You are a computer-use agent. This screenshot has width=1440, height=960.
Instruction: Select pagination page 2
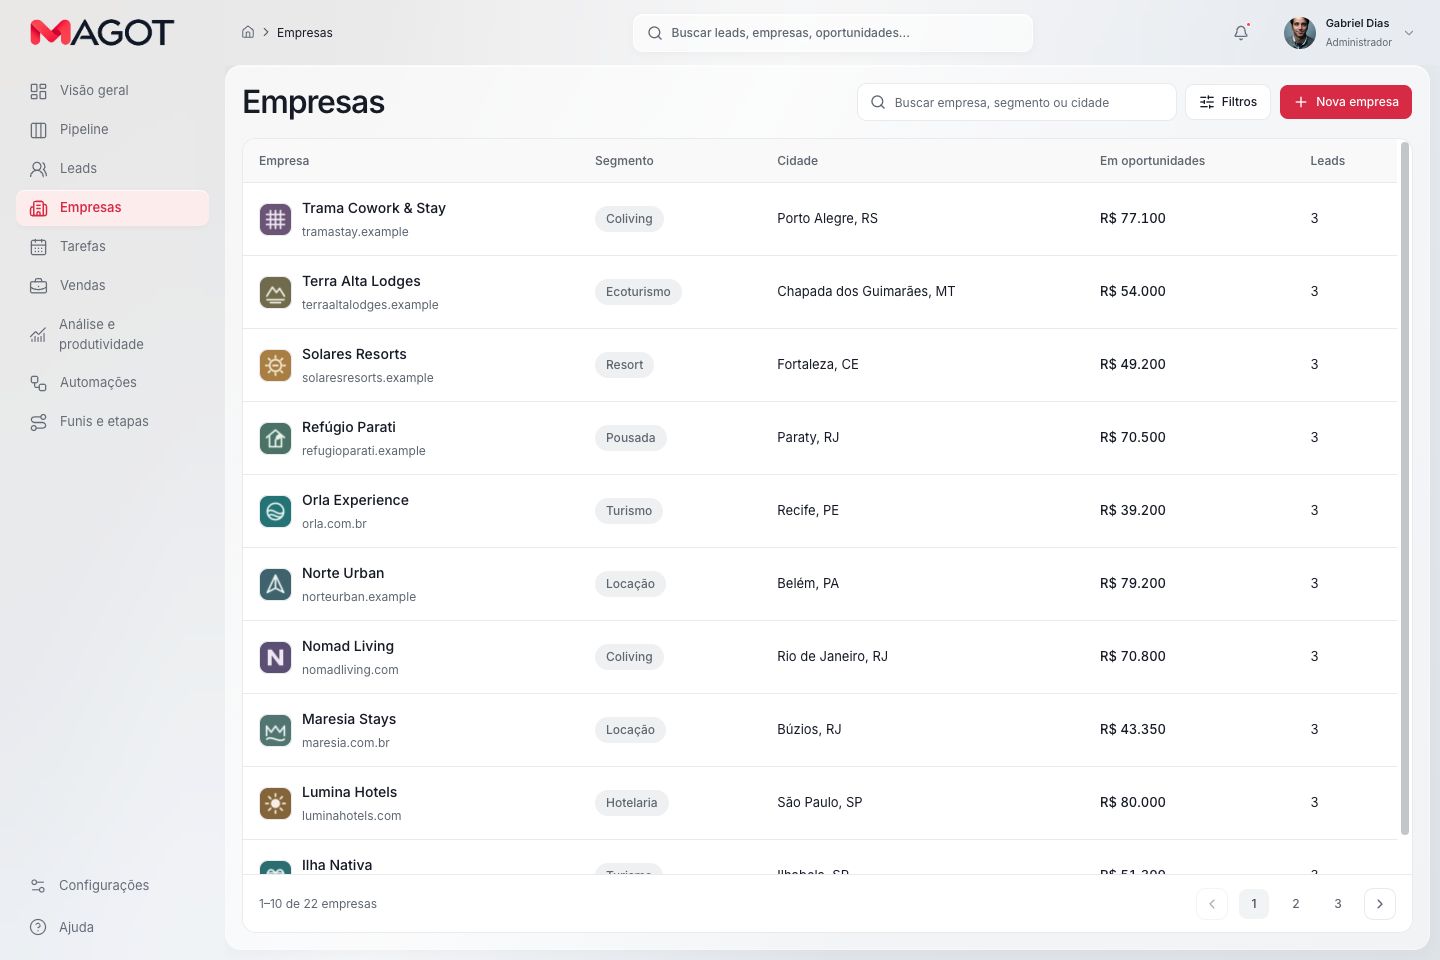[x=1296, y=904]
